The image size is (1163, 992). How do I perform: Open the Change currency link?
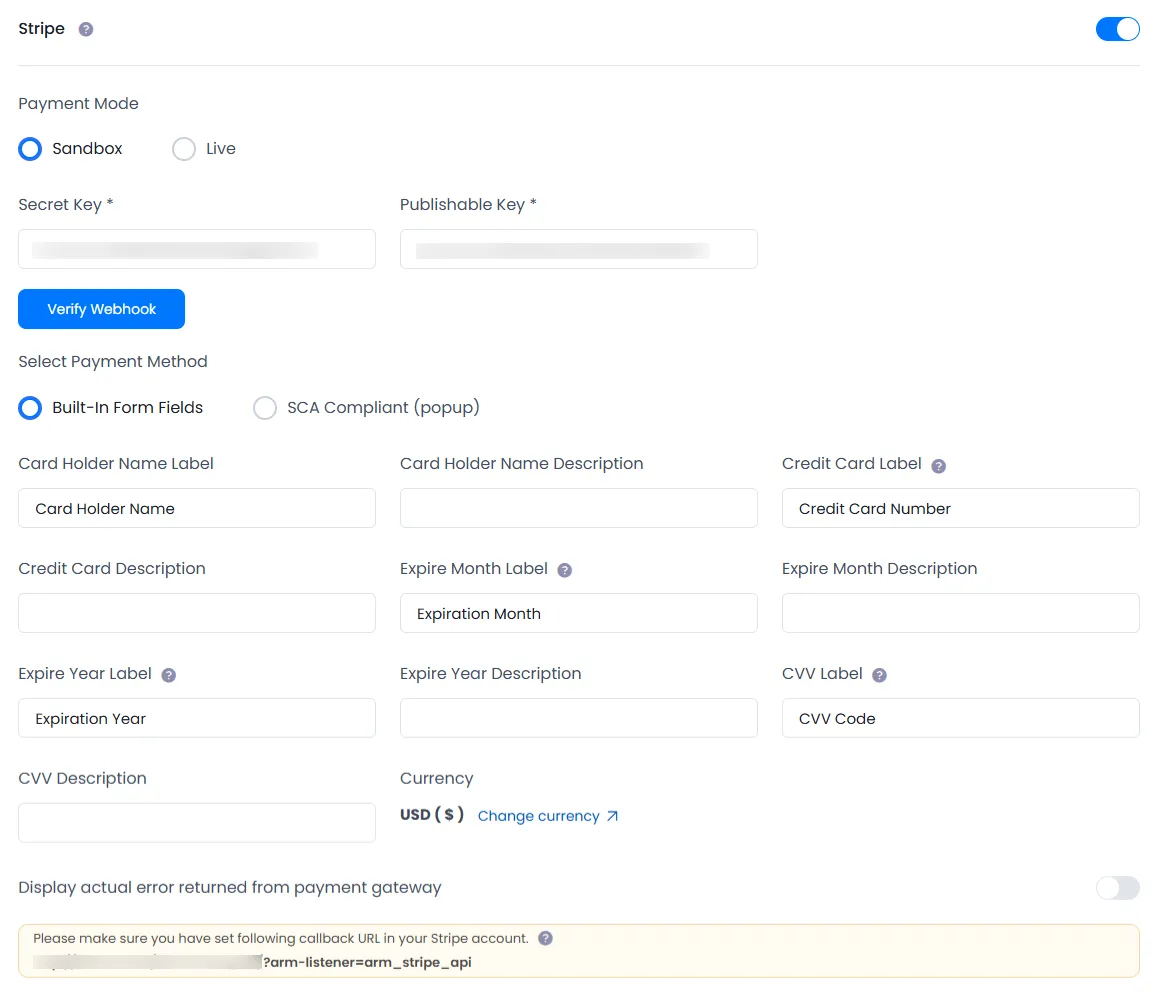coord(538,816)
